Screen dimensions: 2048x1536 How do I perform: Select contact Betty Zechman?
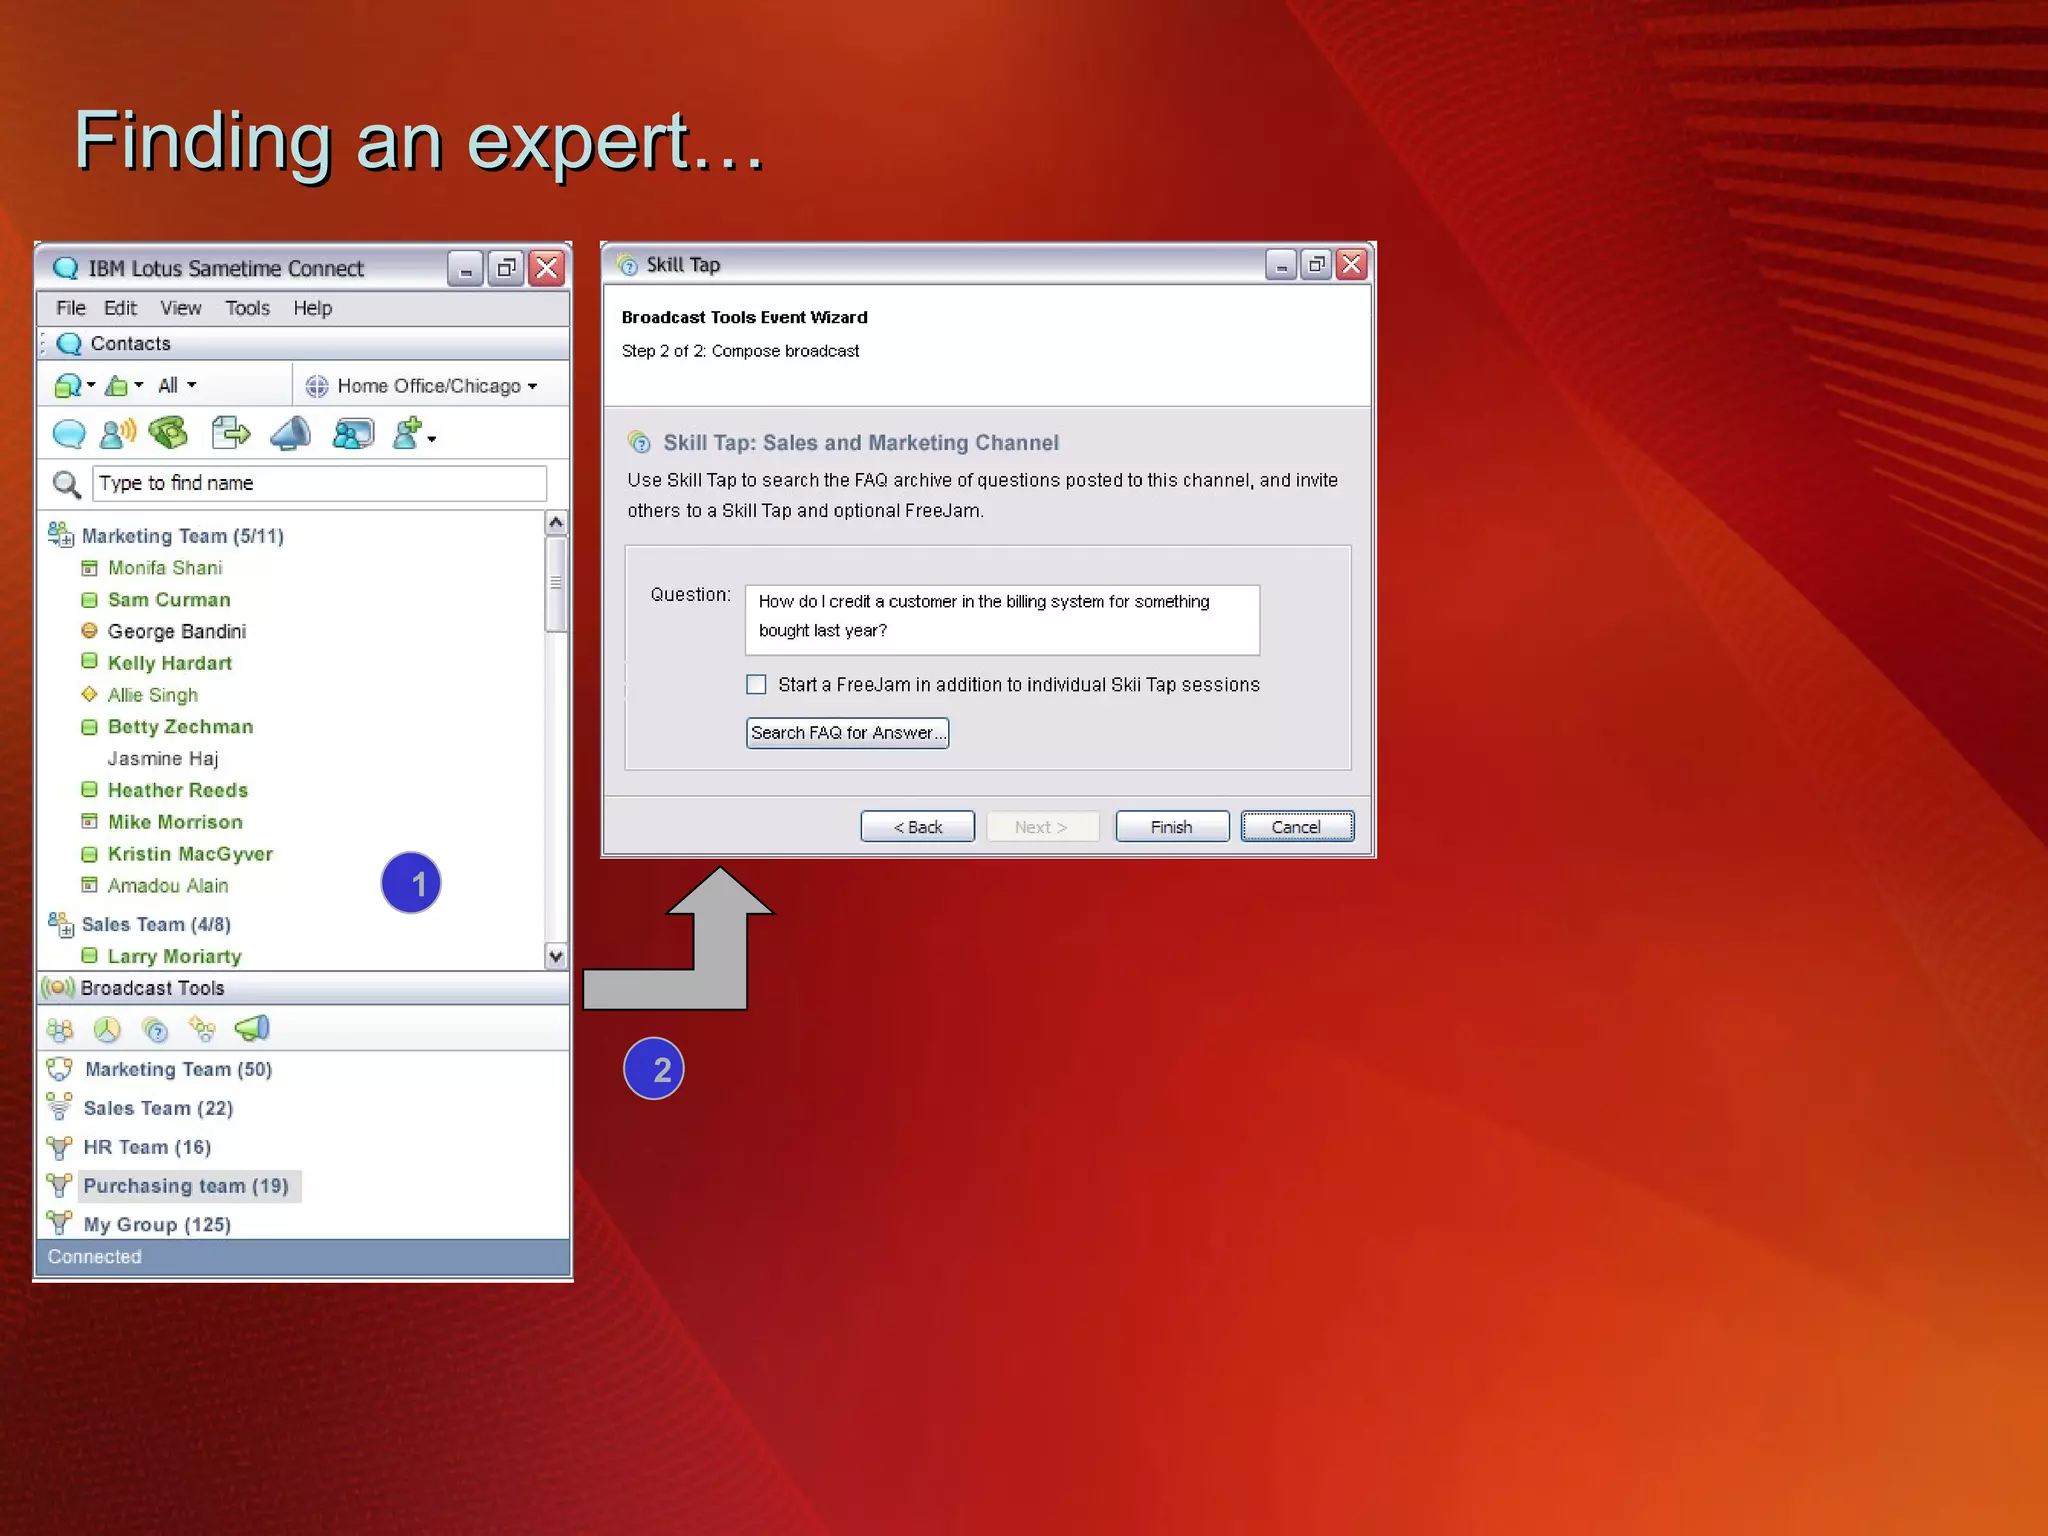pyautogui.click(x=180, y=727)
